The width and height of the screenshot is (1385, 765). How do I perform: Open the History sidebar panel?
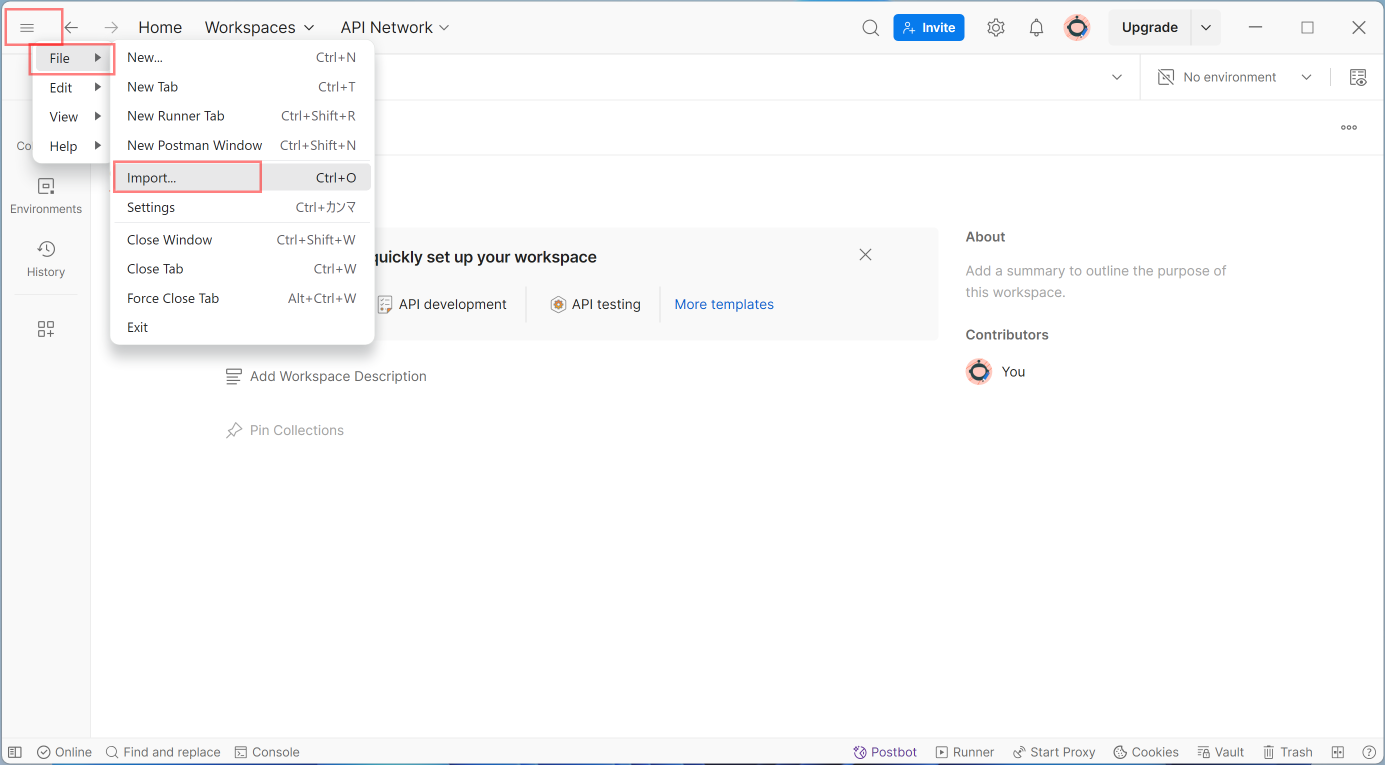click(x=45, y=256)
